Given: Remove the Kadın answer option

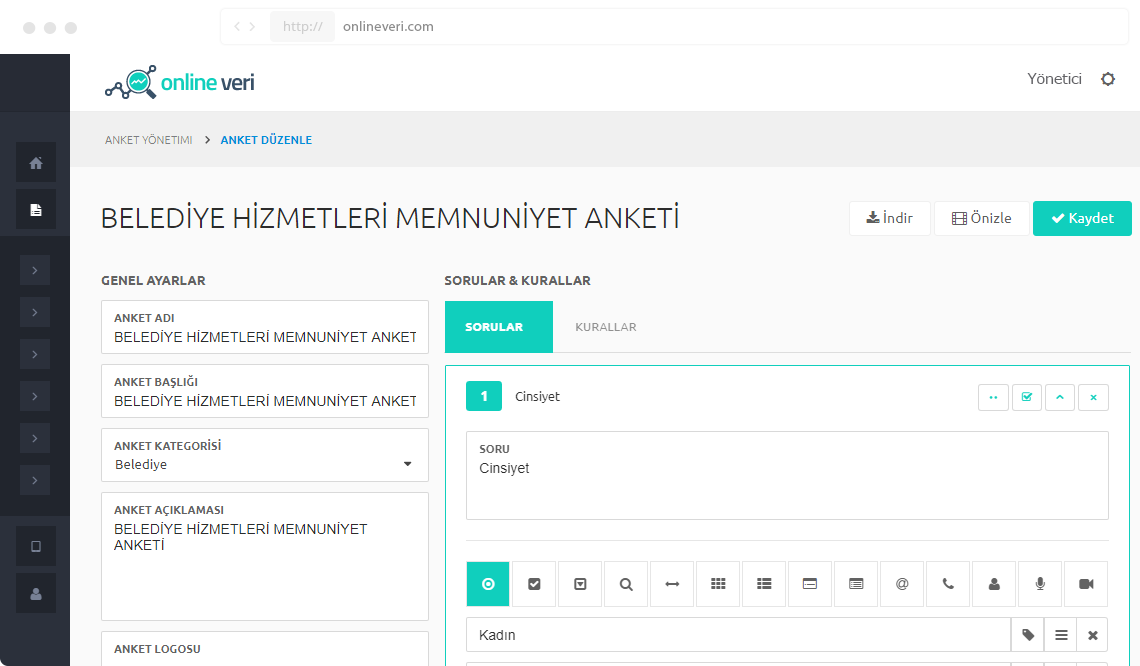Looking at the screenshot, I should tap(1092, 635).
